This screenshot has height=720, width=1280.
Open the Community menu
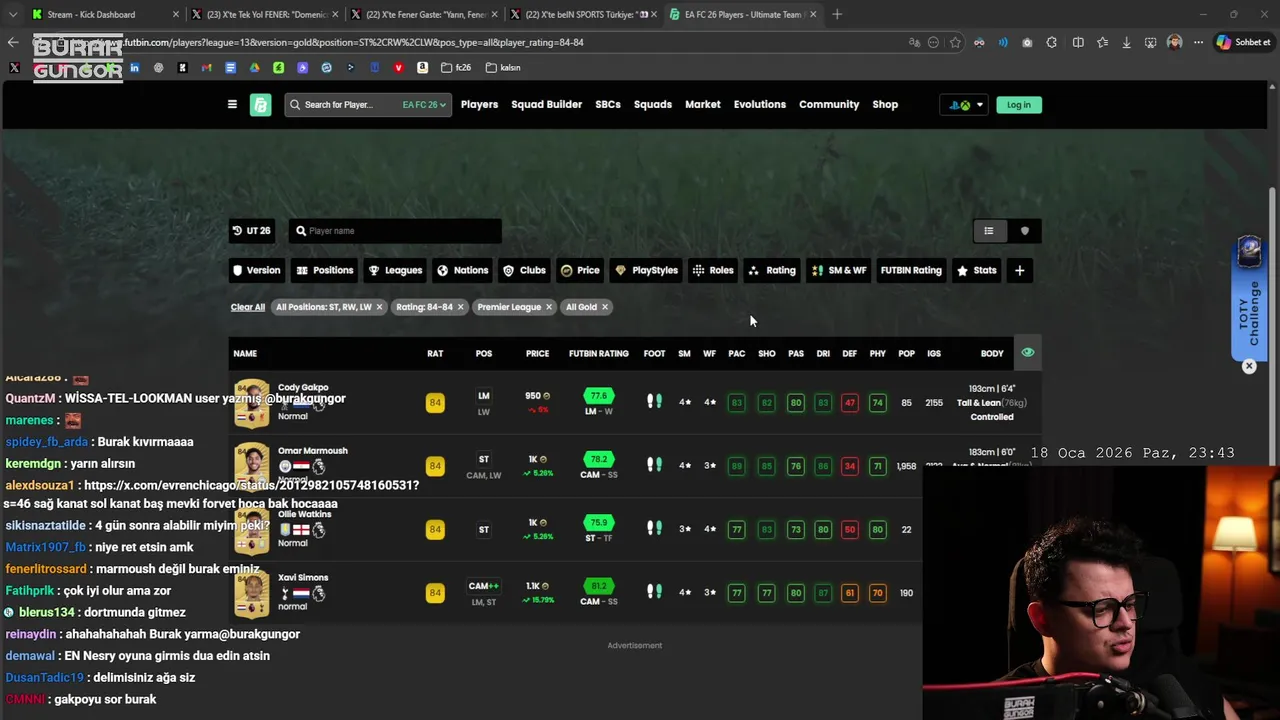(x=829, y=104)
